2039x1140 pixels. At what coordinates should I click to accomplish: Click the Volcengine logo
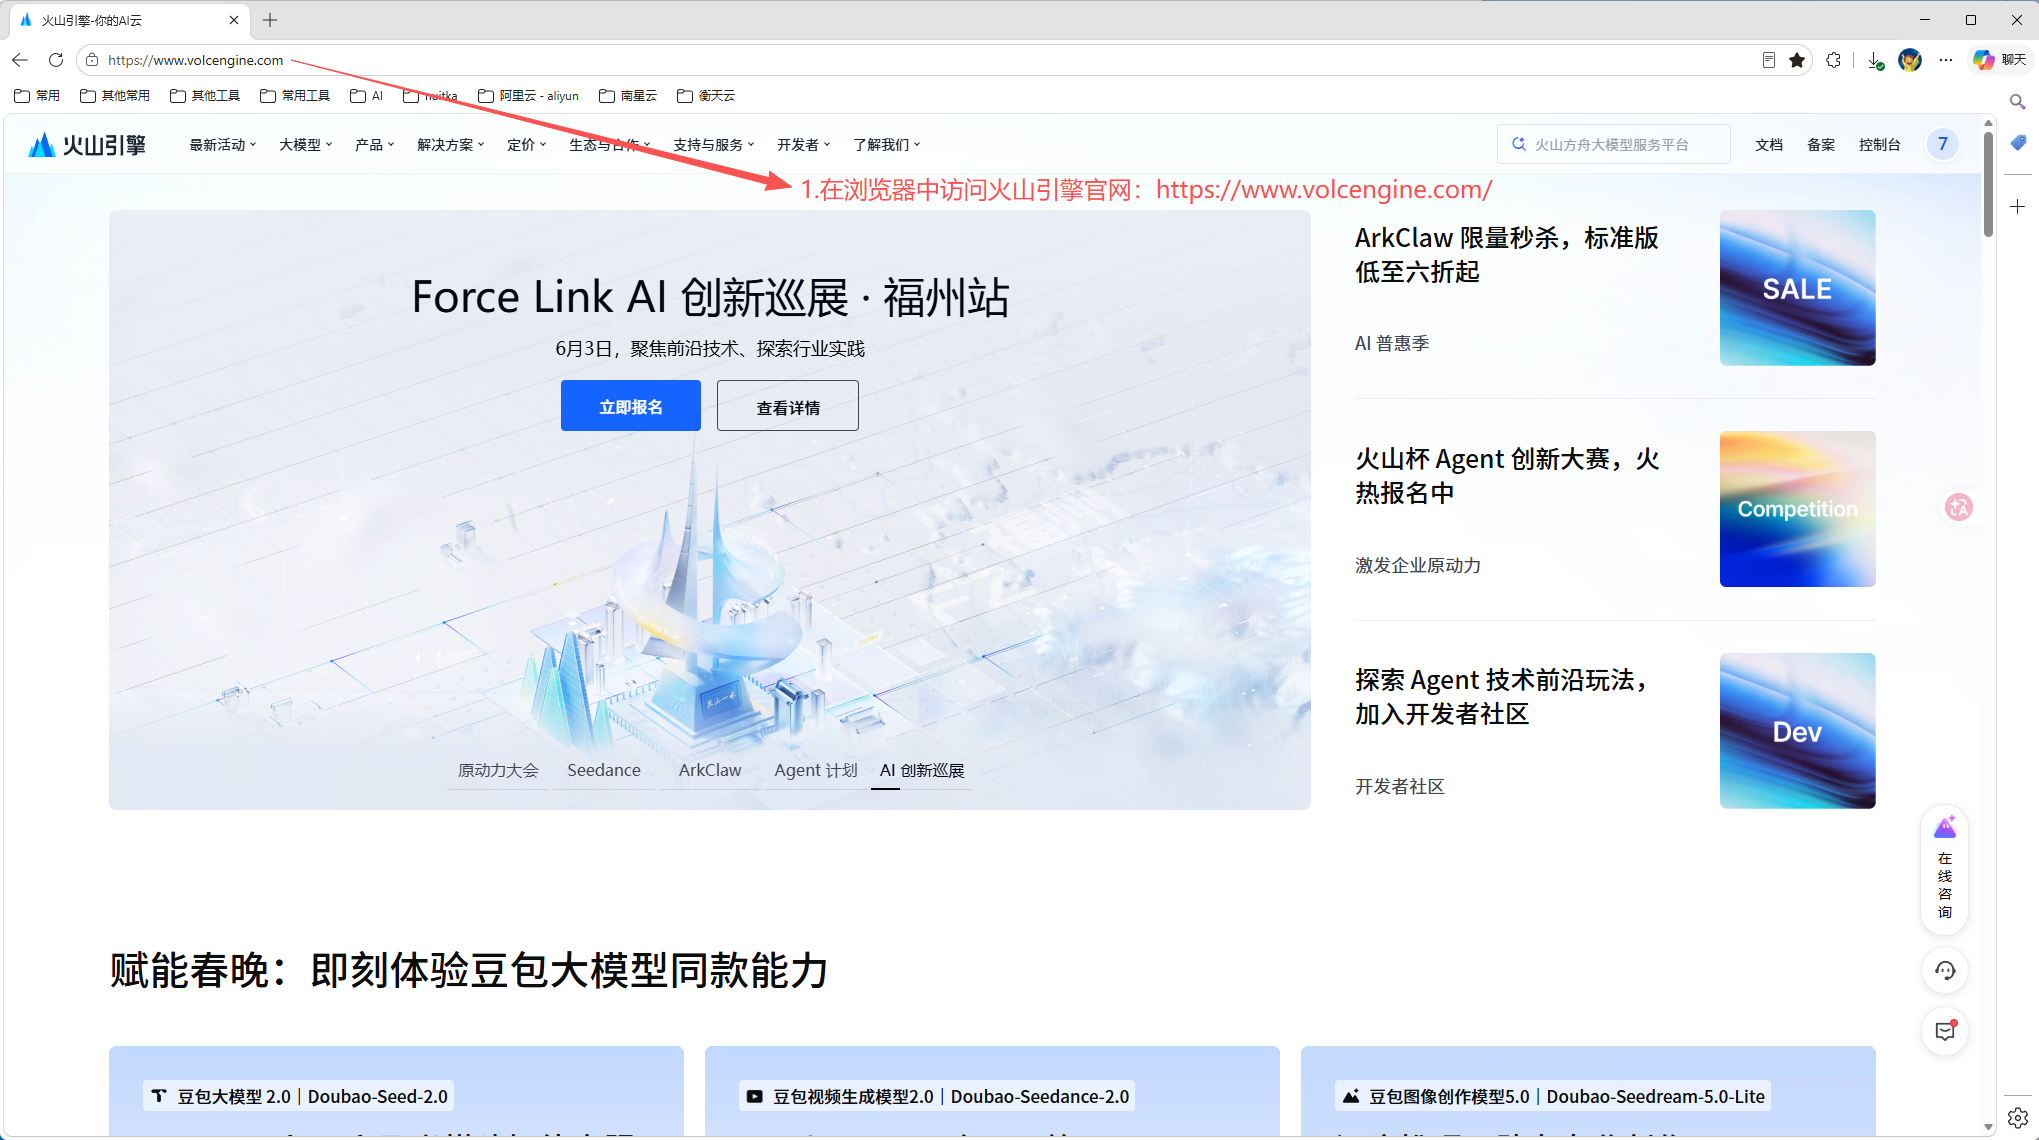coord(87,145)
